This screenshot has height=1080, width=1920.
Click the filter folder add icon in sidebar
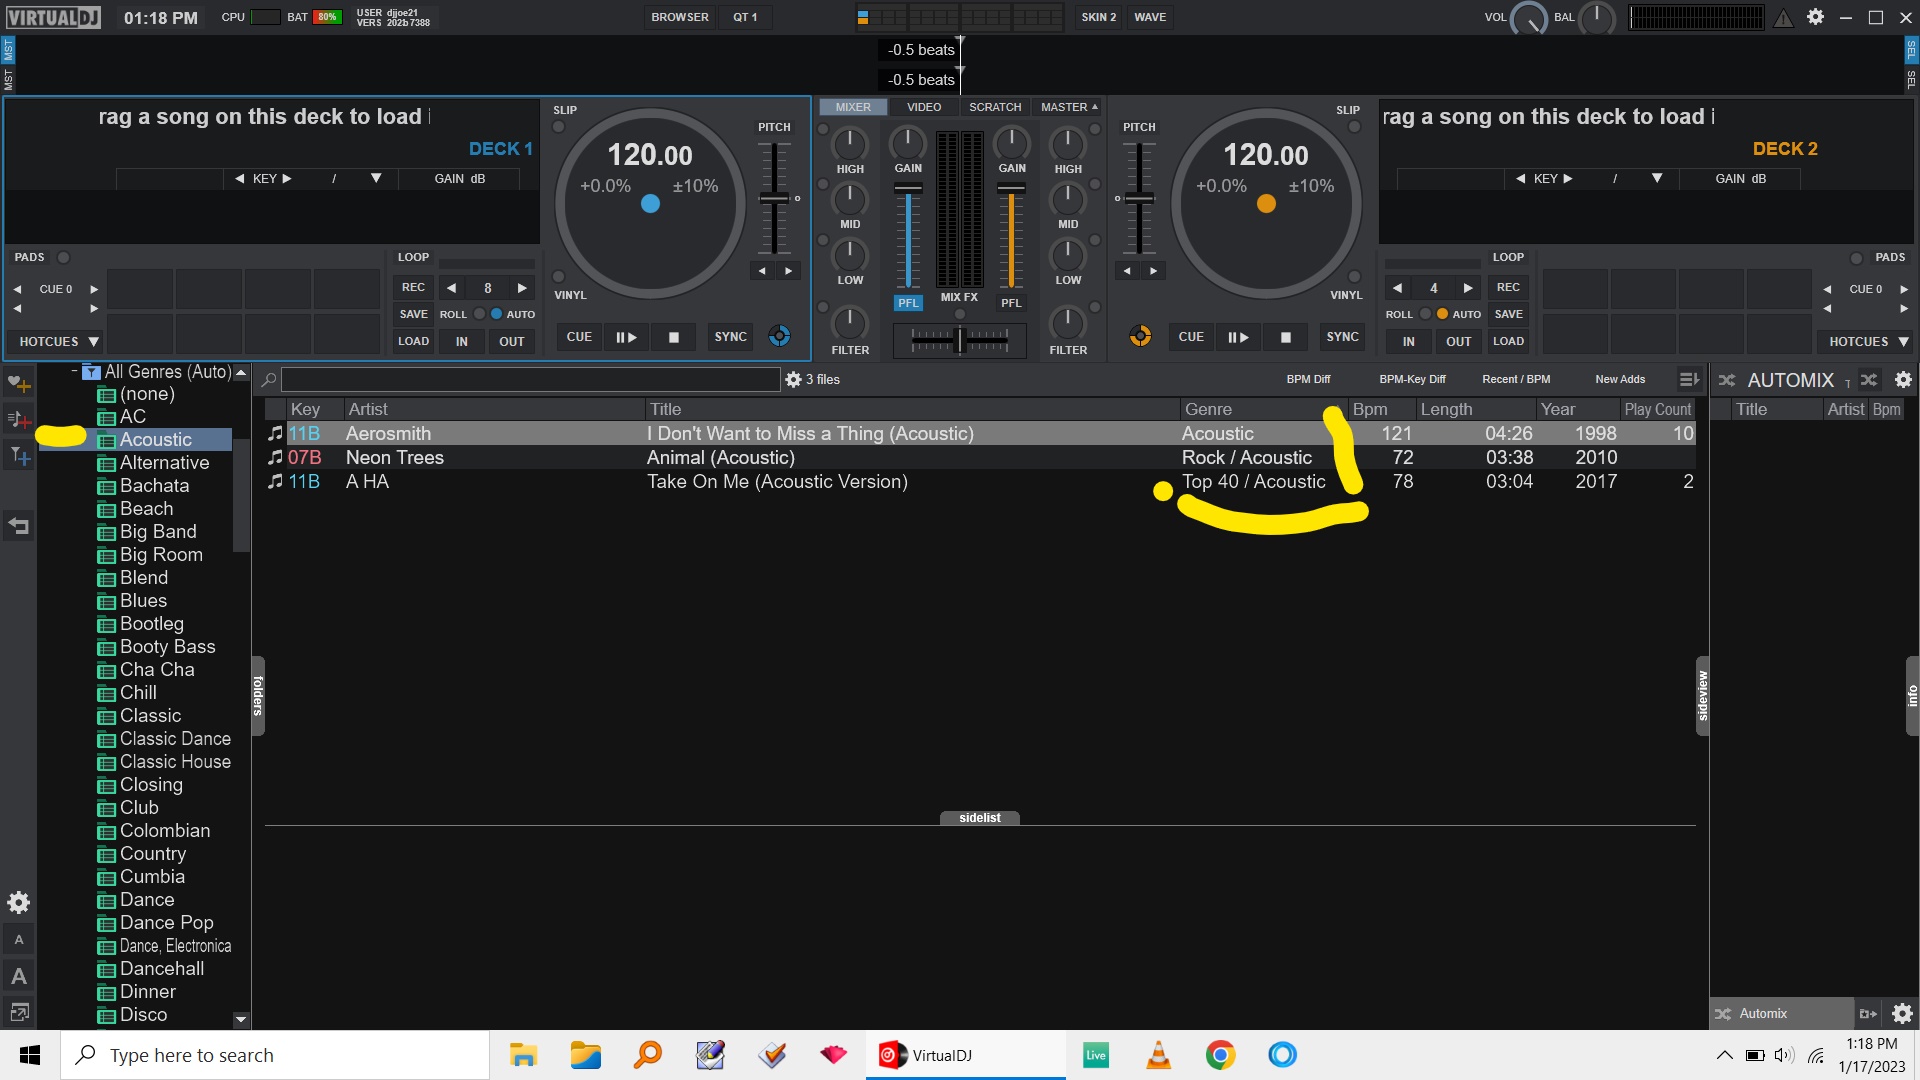tap(19, 456)
